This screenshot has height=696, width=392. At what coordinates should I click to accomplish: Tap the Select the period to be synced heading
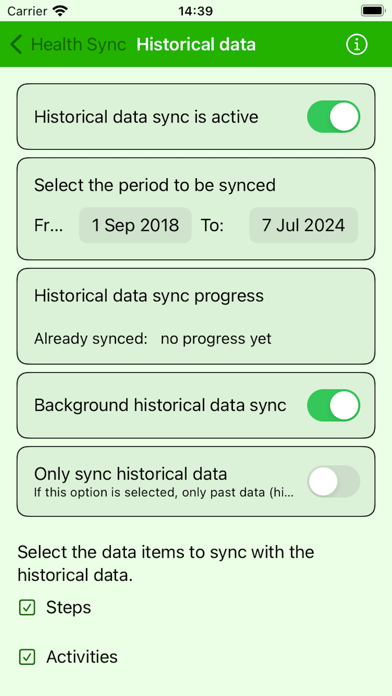pos(155,185)
